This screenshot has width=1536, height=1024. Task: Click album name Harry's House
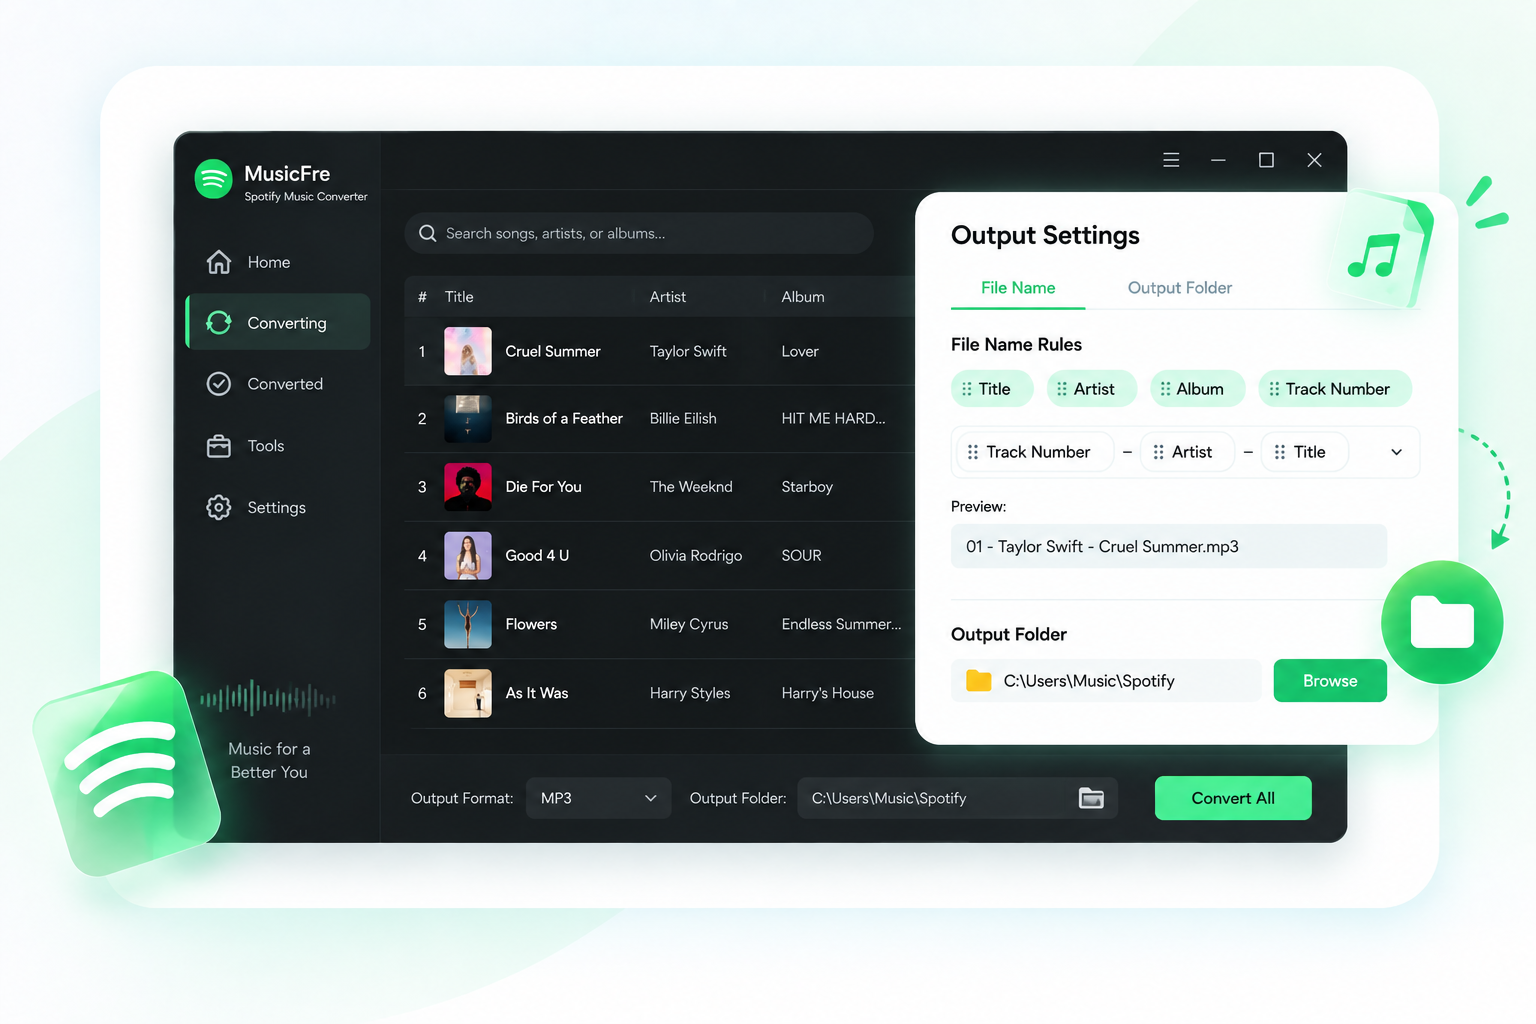click(828, 694)
